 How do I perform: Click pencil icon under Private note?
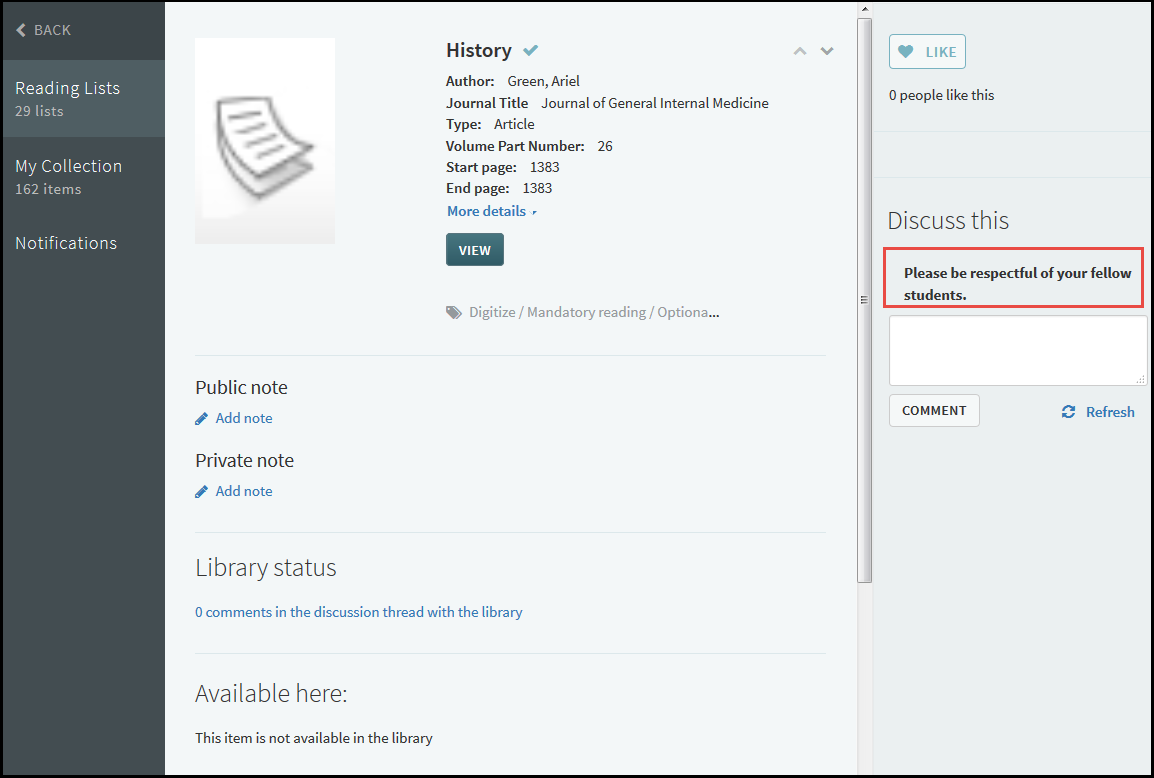[202, 491]
